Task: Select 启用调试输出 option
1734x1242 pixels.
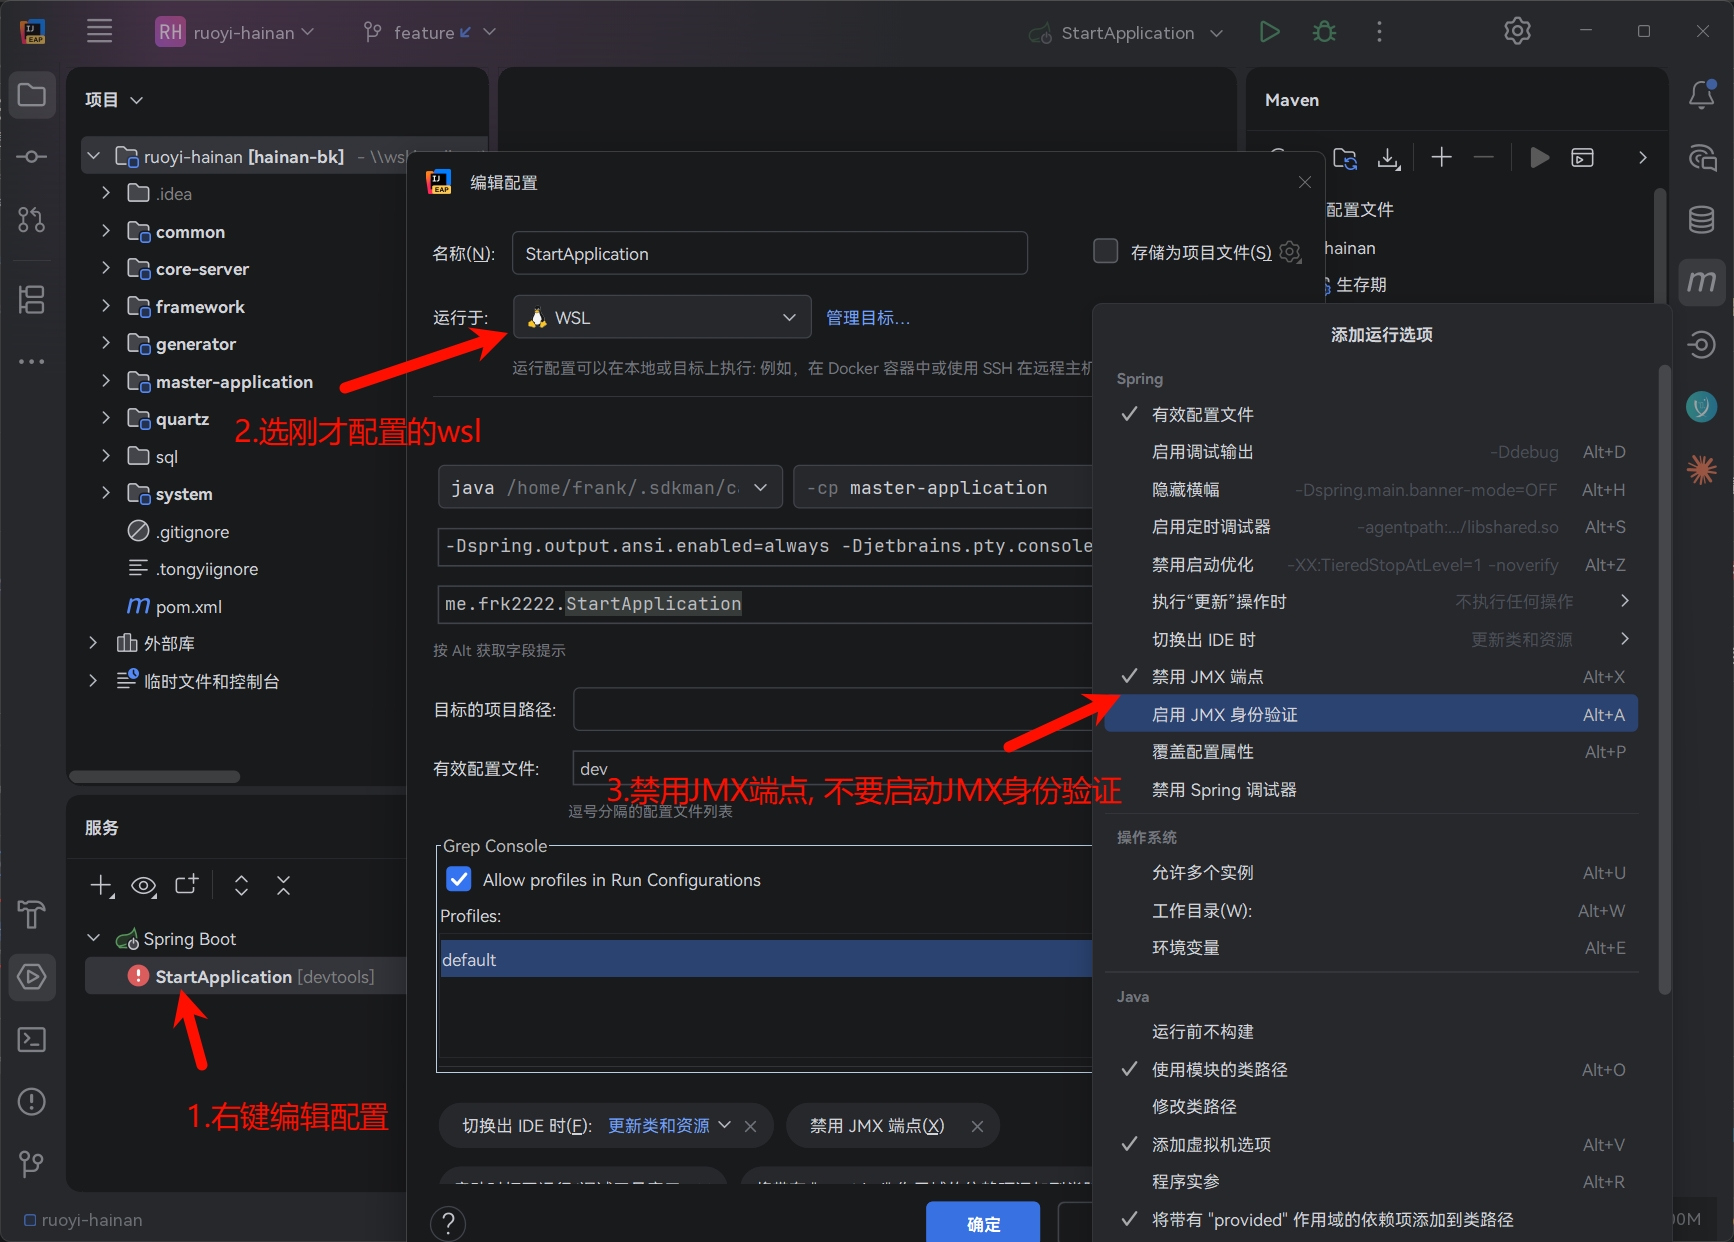Action: click(x=1370, y=452)
